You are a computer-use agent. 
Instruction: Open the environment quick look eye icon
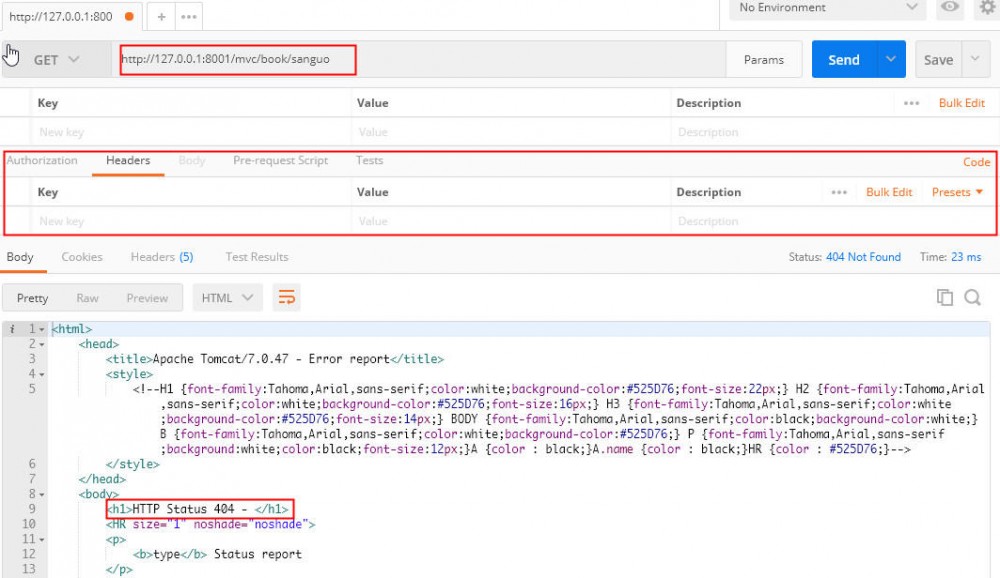coord(949,8)
